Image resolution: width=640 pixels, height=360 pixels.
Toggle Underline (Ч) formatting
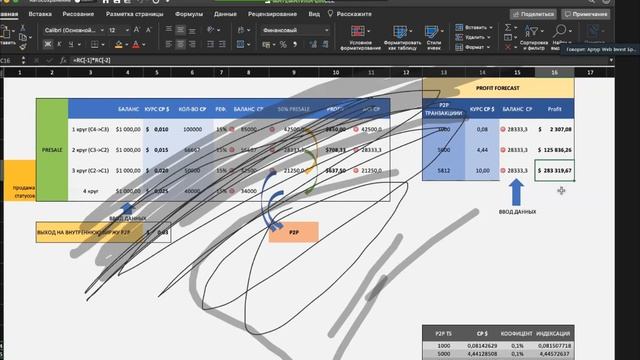[x=71, y=44]
